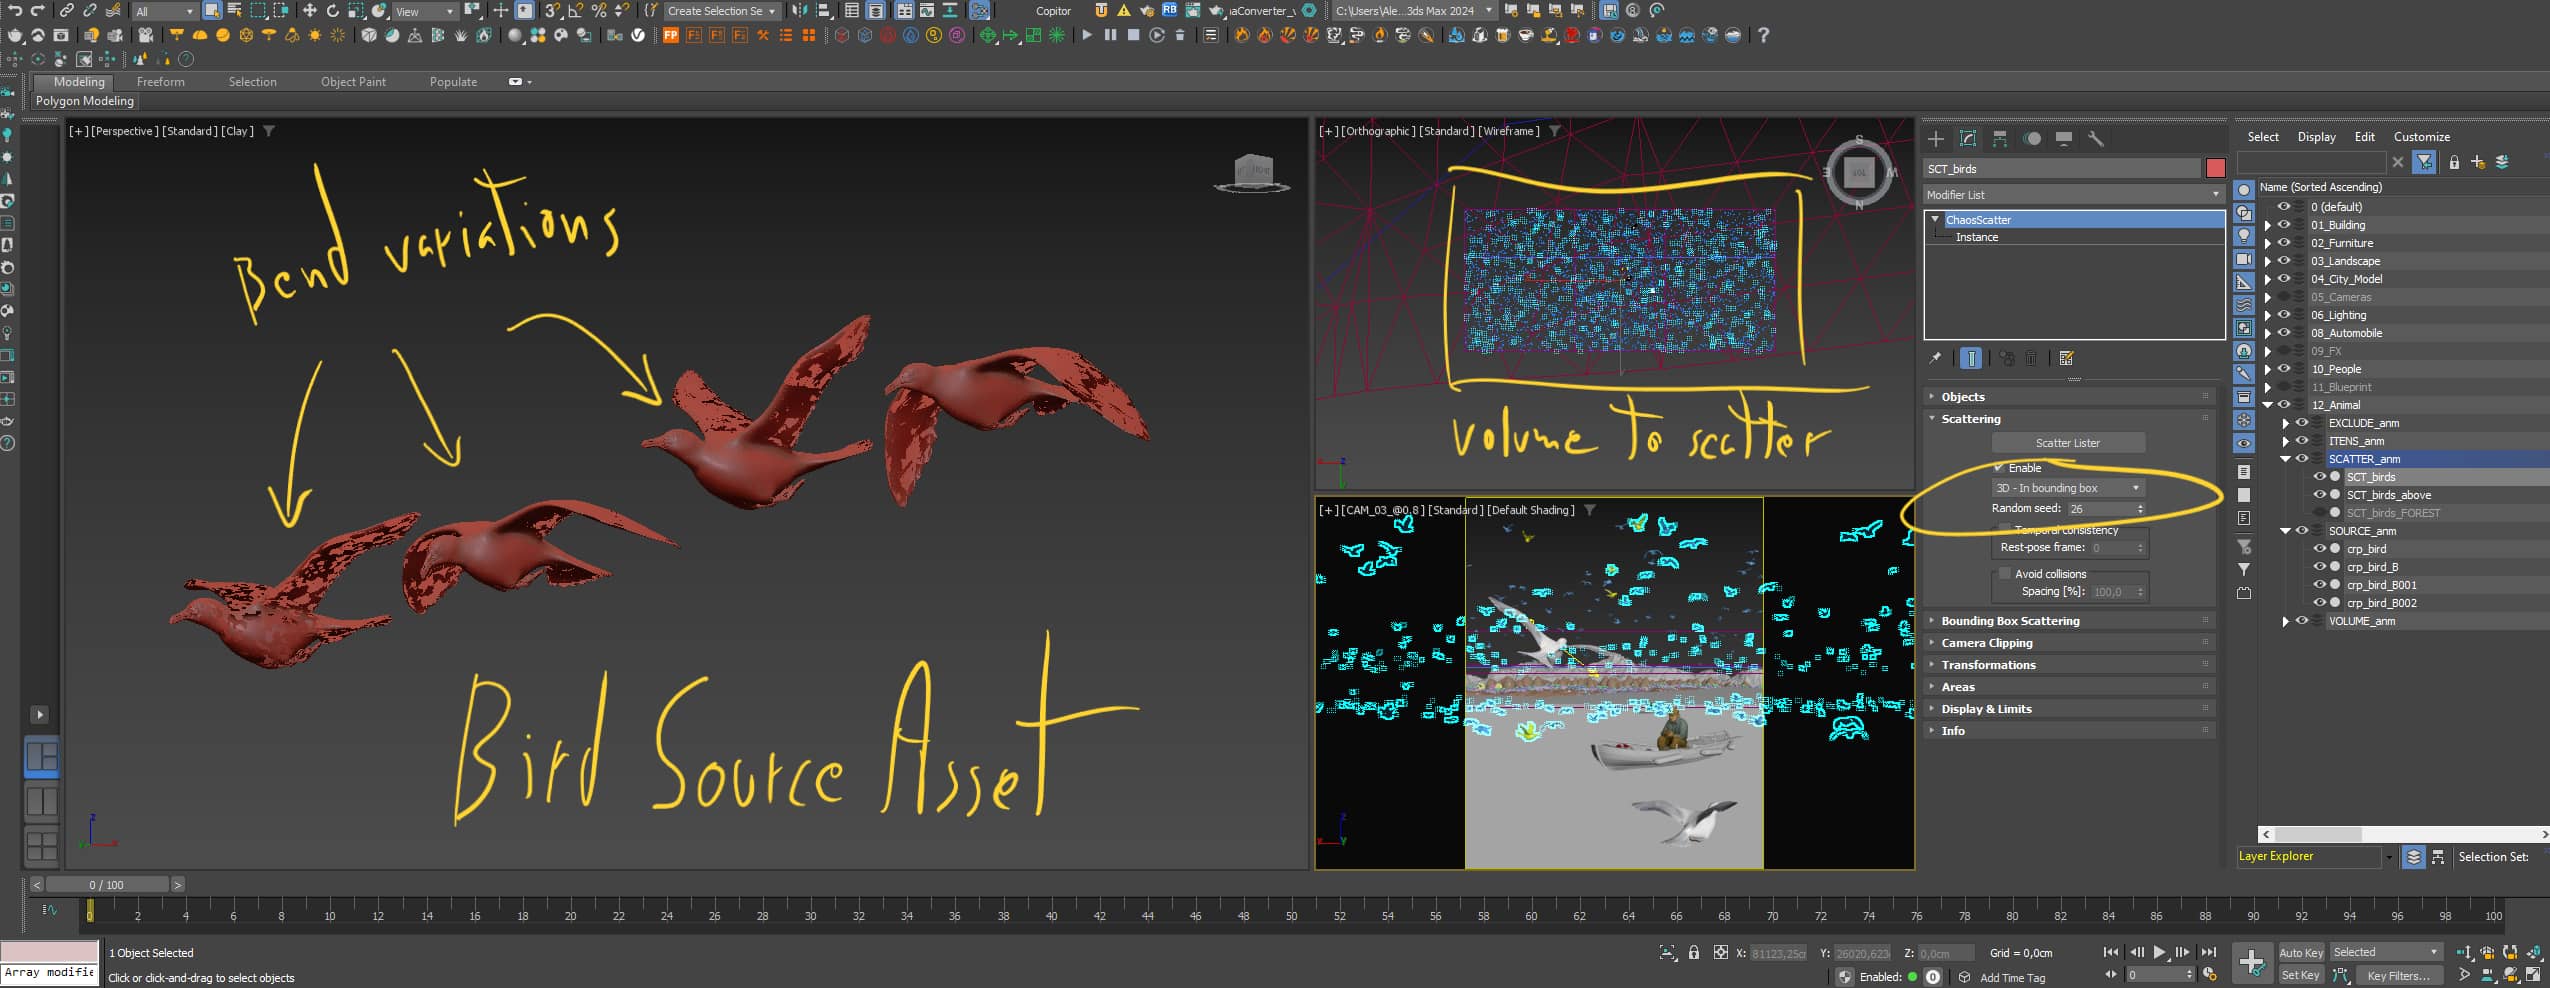
Task: Open the Utilities wrench panel tab
Action: 2096,139
